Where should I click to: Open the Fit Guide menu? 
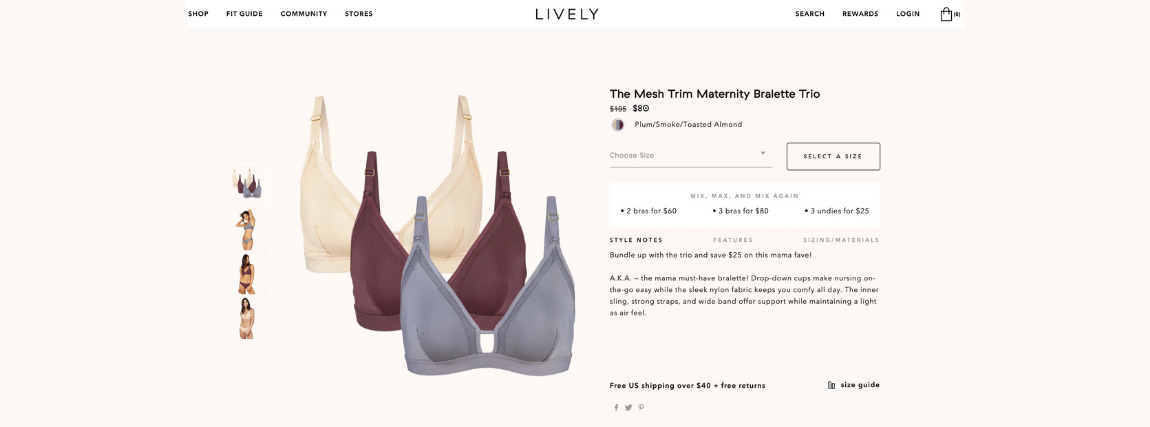pyautogui.click(x=244, y=14)
